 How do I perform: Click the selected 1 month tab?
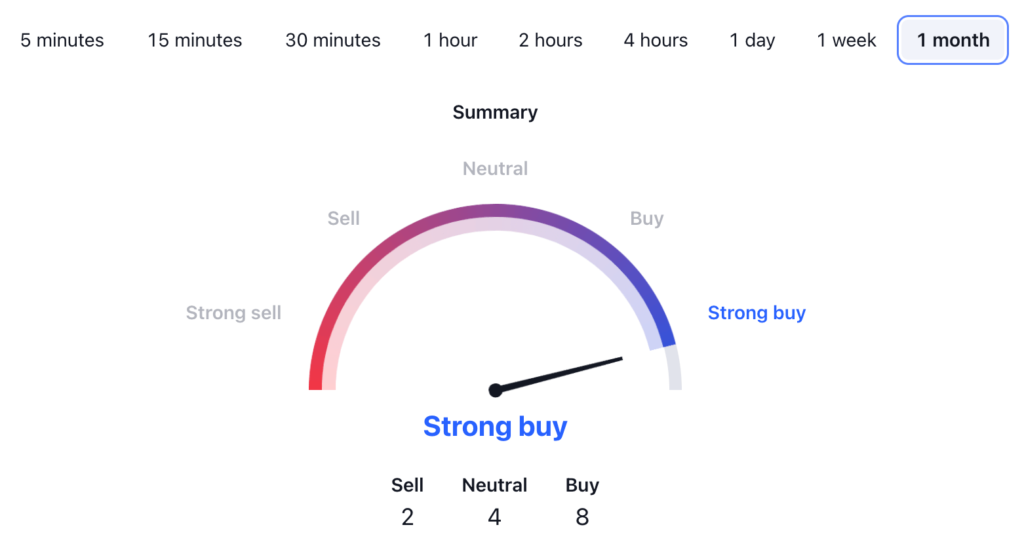952,41
